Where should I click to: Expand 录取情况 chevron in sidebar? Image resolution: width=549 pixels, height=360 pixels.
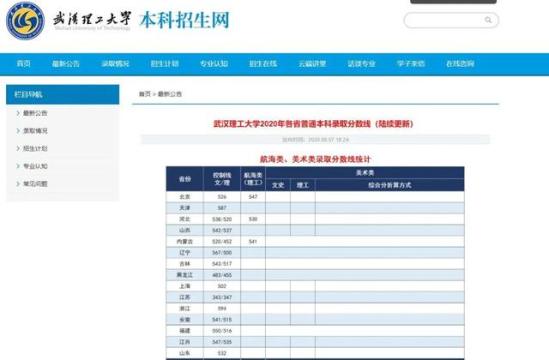pyautogui.click(x=18, y=131)
